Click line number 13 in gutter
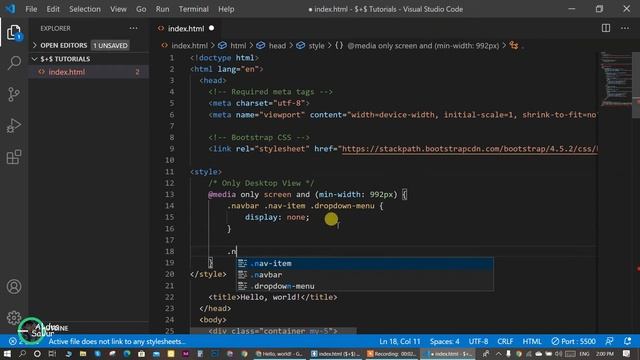Viewport: 640px width, 360px height. [x=170, y=194]
